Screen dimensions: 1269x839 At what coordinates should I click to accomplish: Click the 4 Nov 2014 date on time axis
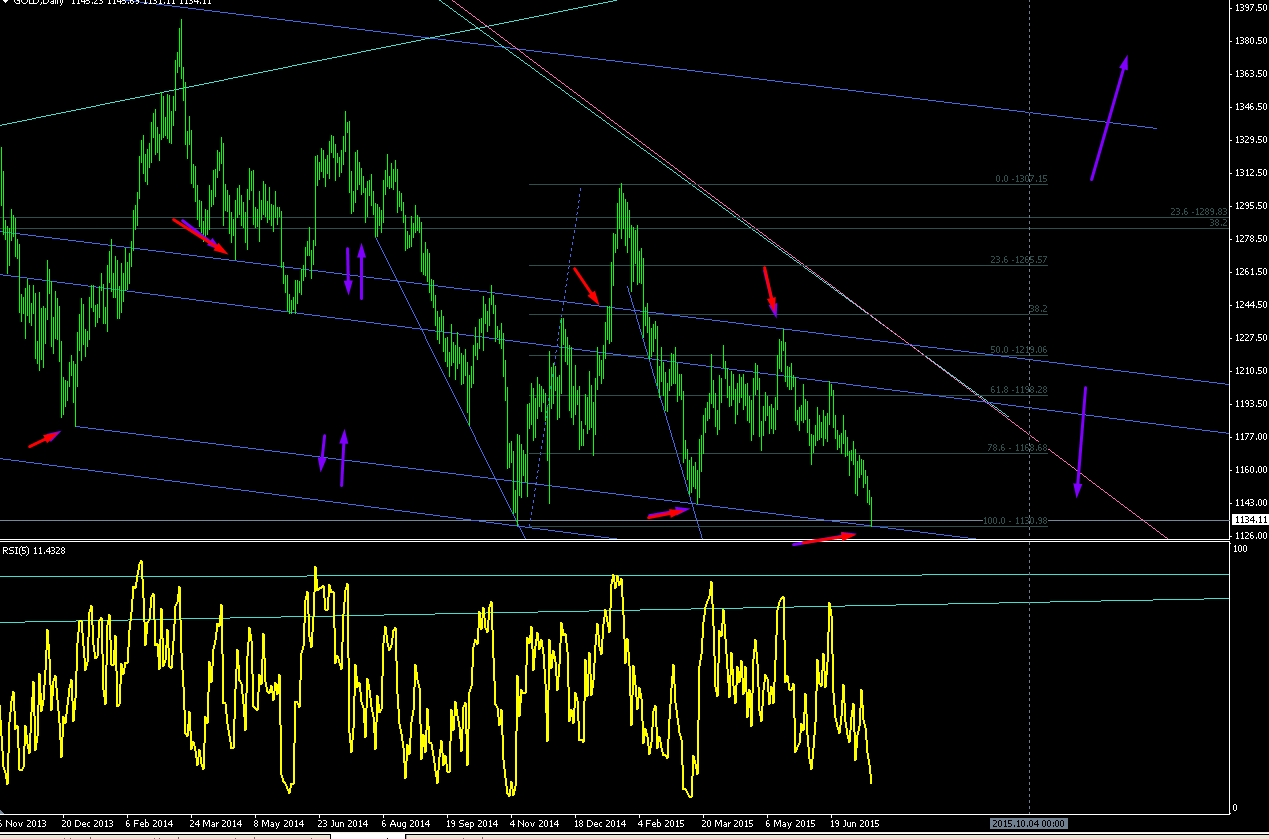(534, 823)
